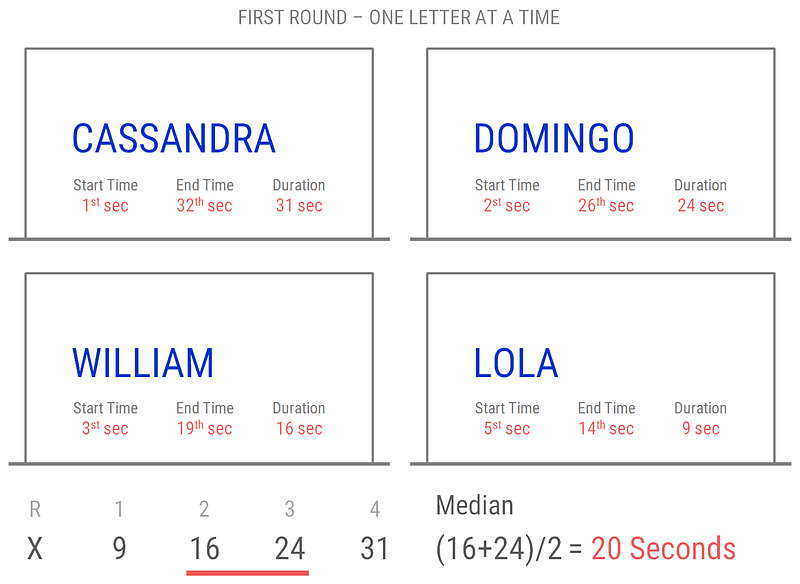Click Cassandra's End Time 32th sec
Viewport: 800px width, 584px height.
click(x=204, y=205)
